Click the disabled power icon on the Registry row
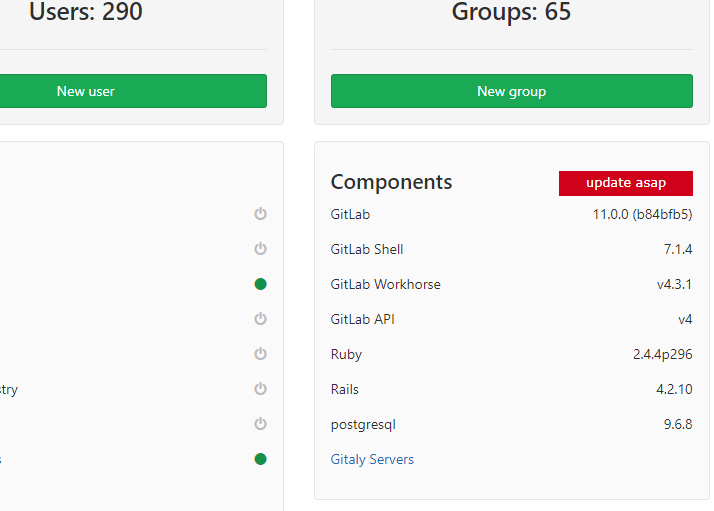 260,389
